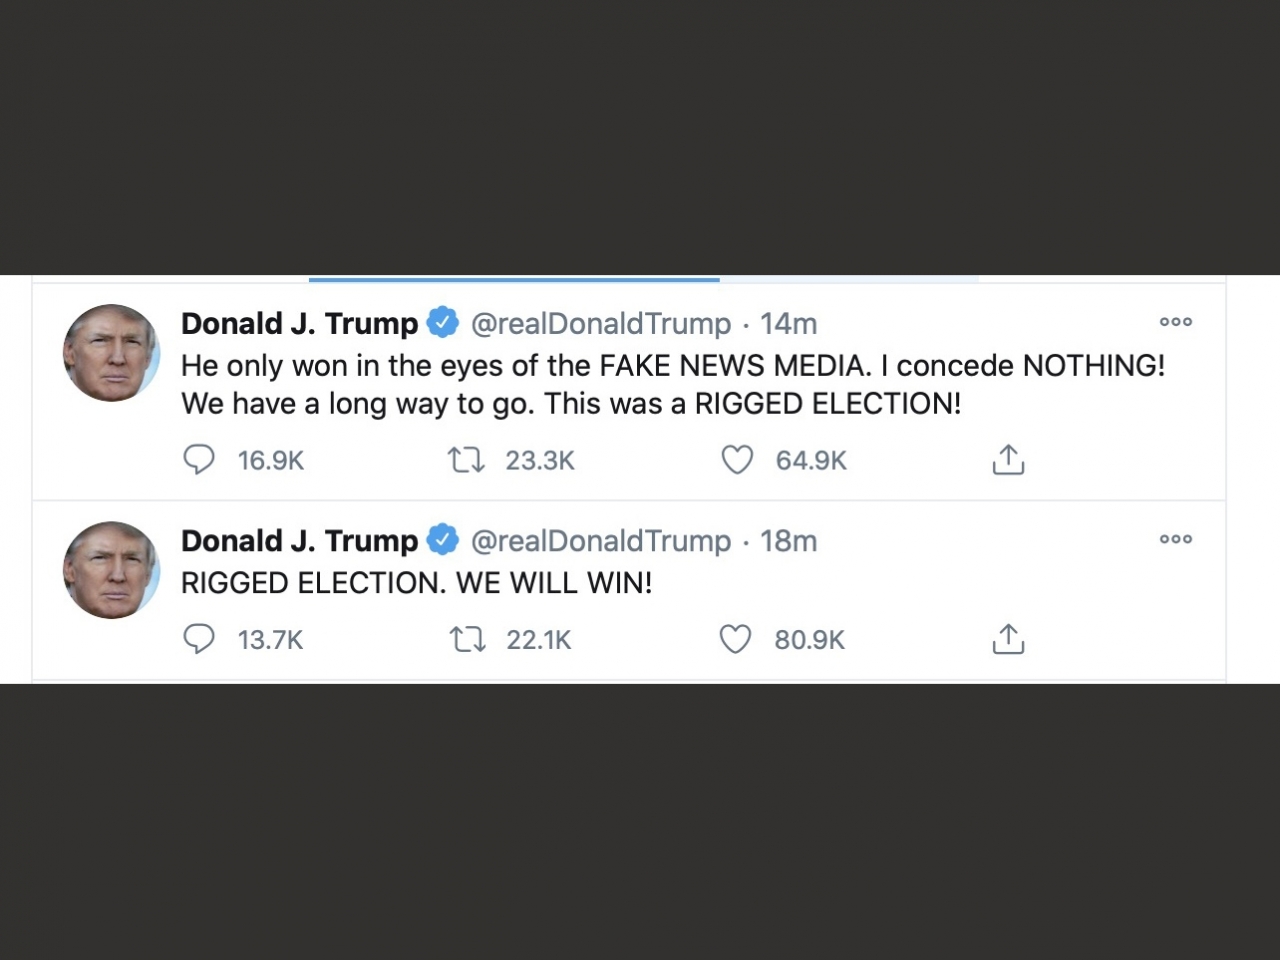
Task: Click the verified badge on the second tweet
Action: point(443,540)
